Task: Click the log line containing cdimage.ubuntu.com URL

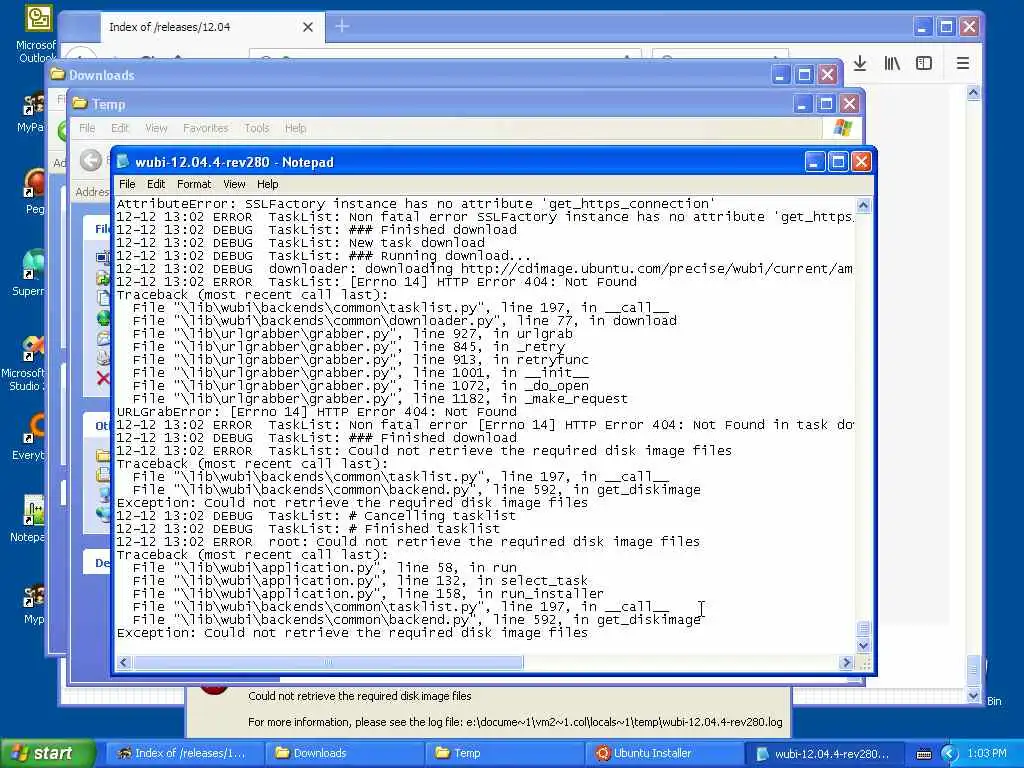Action: (484, 268)
